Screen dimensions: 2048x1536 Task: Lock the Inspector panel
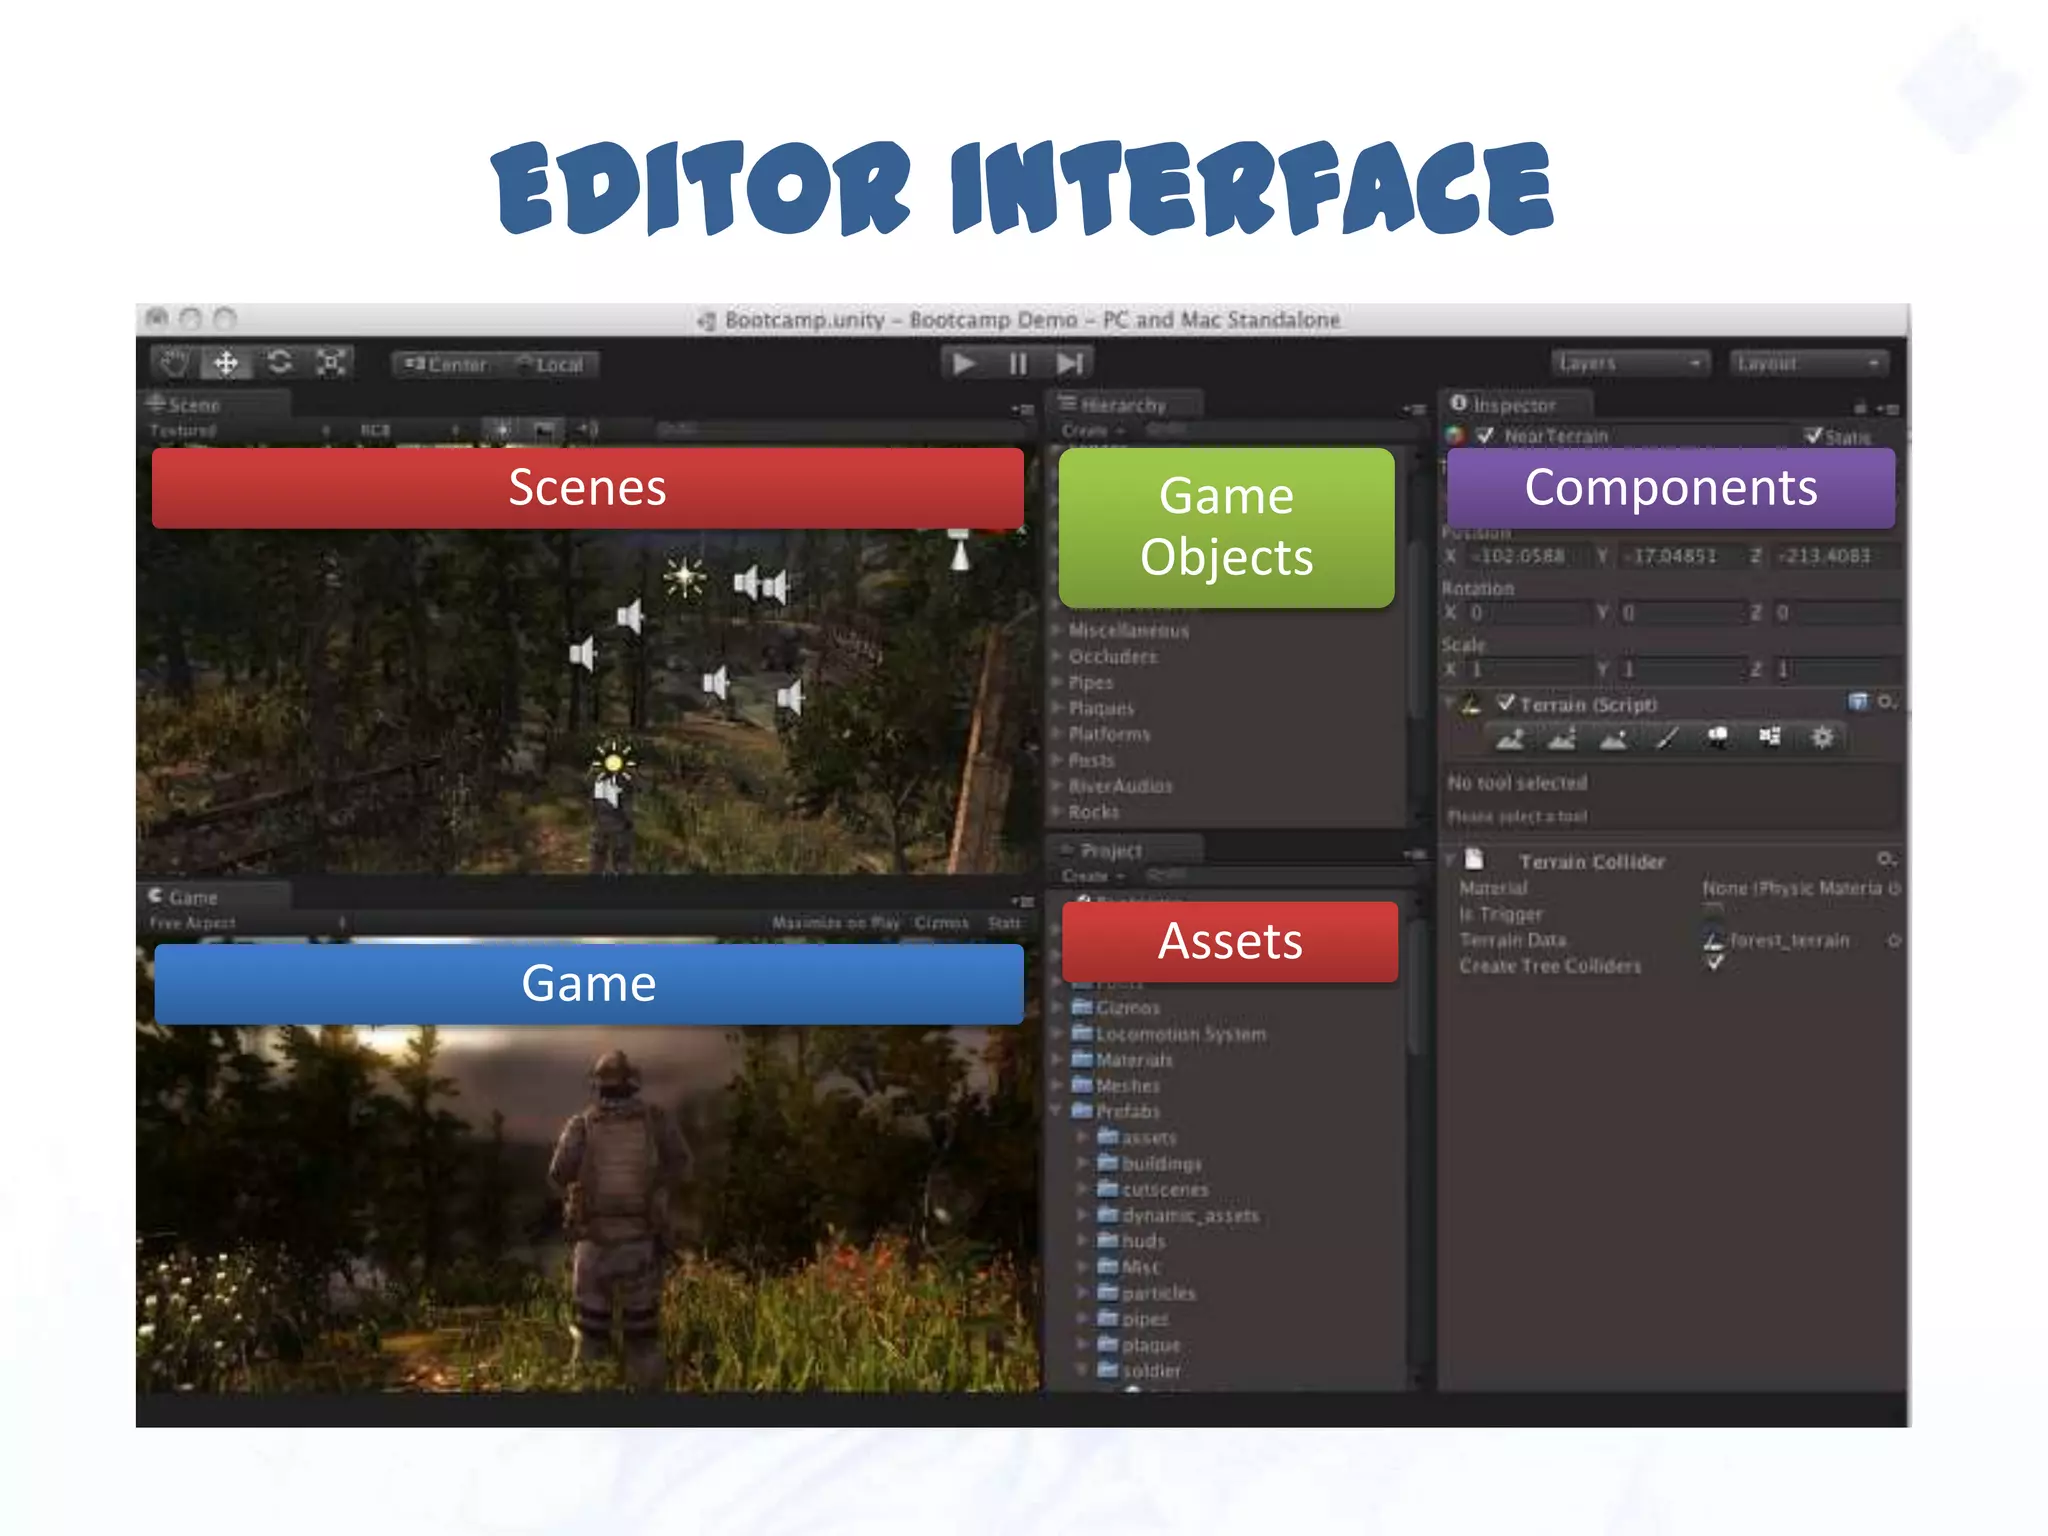(x=1860, y=408)
